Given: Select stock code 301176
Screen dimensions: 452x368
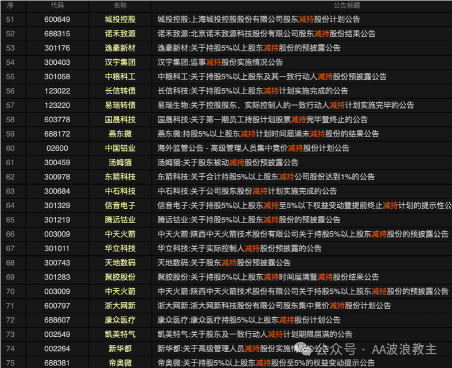Looking at the screenshot, I should (x=57, y=48).
